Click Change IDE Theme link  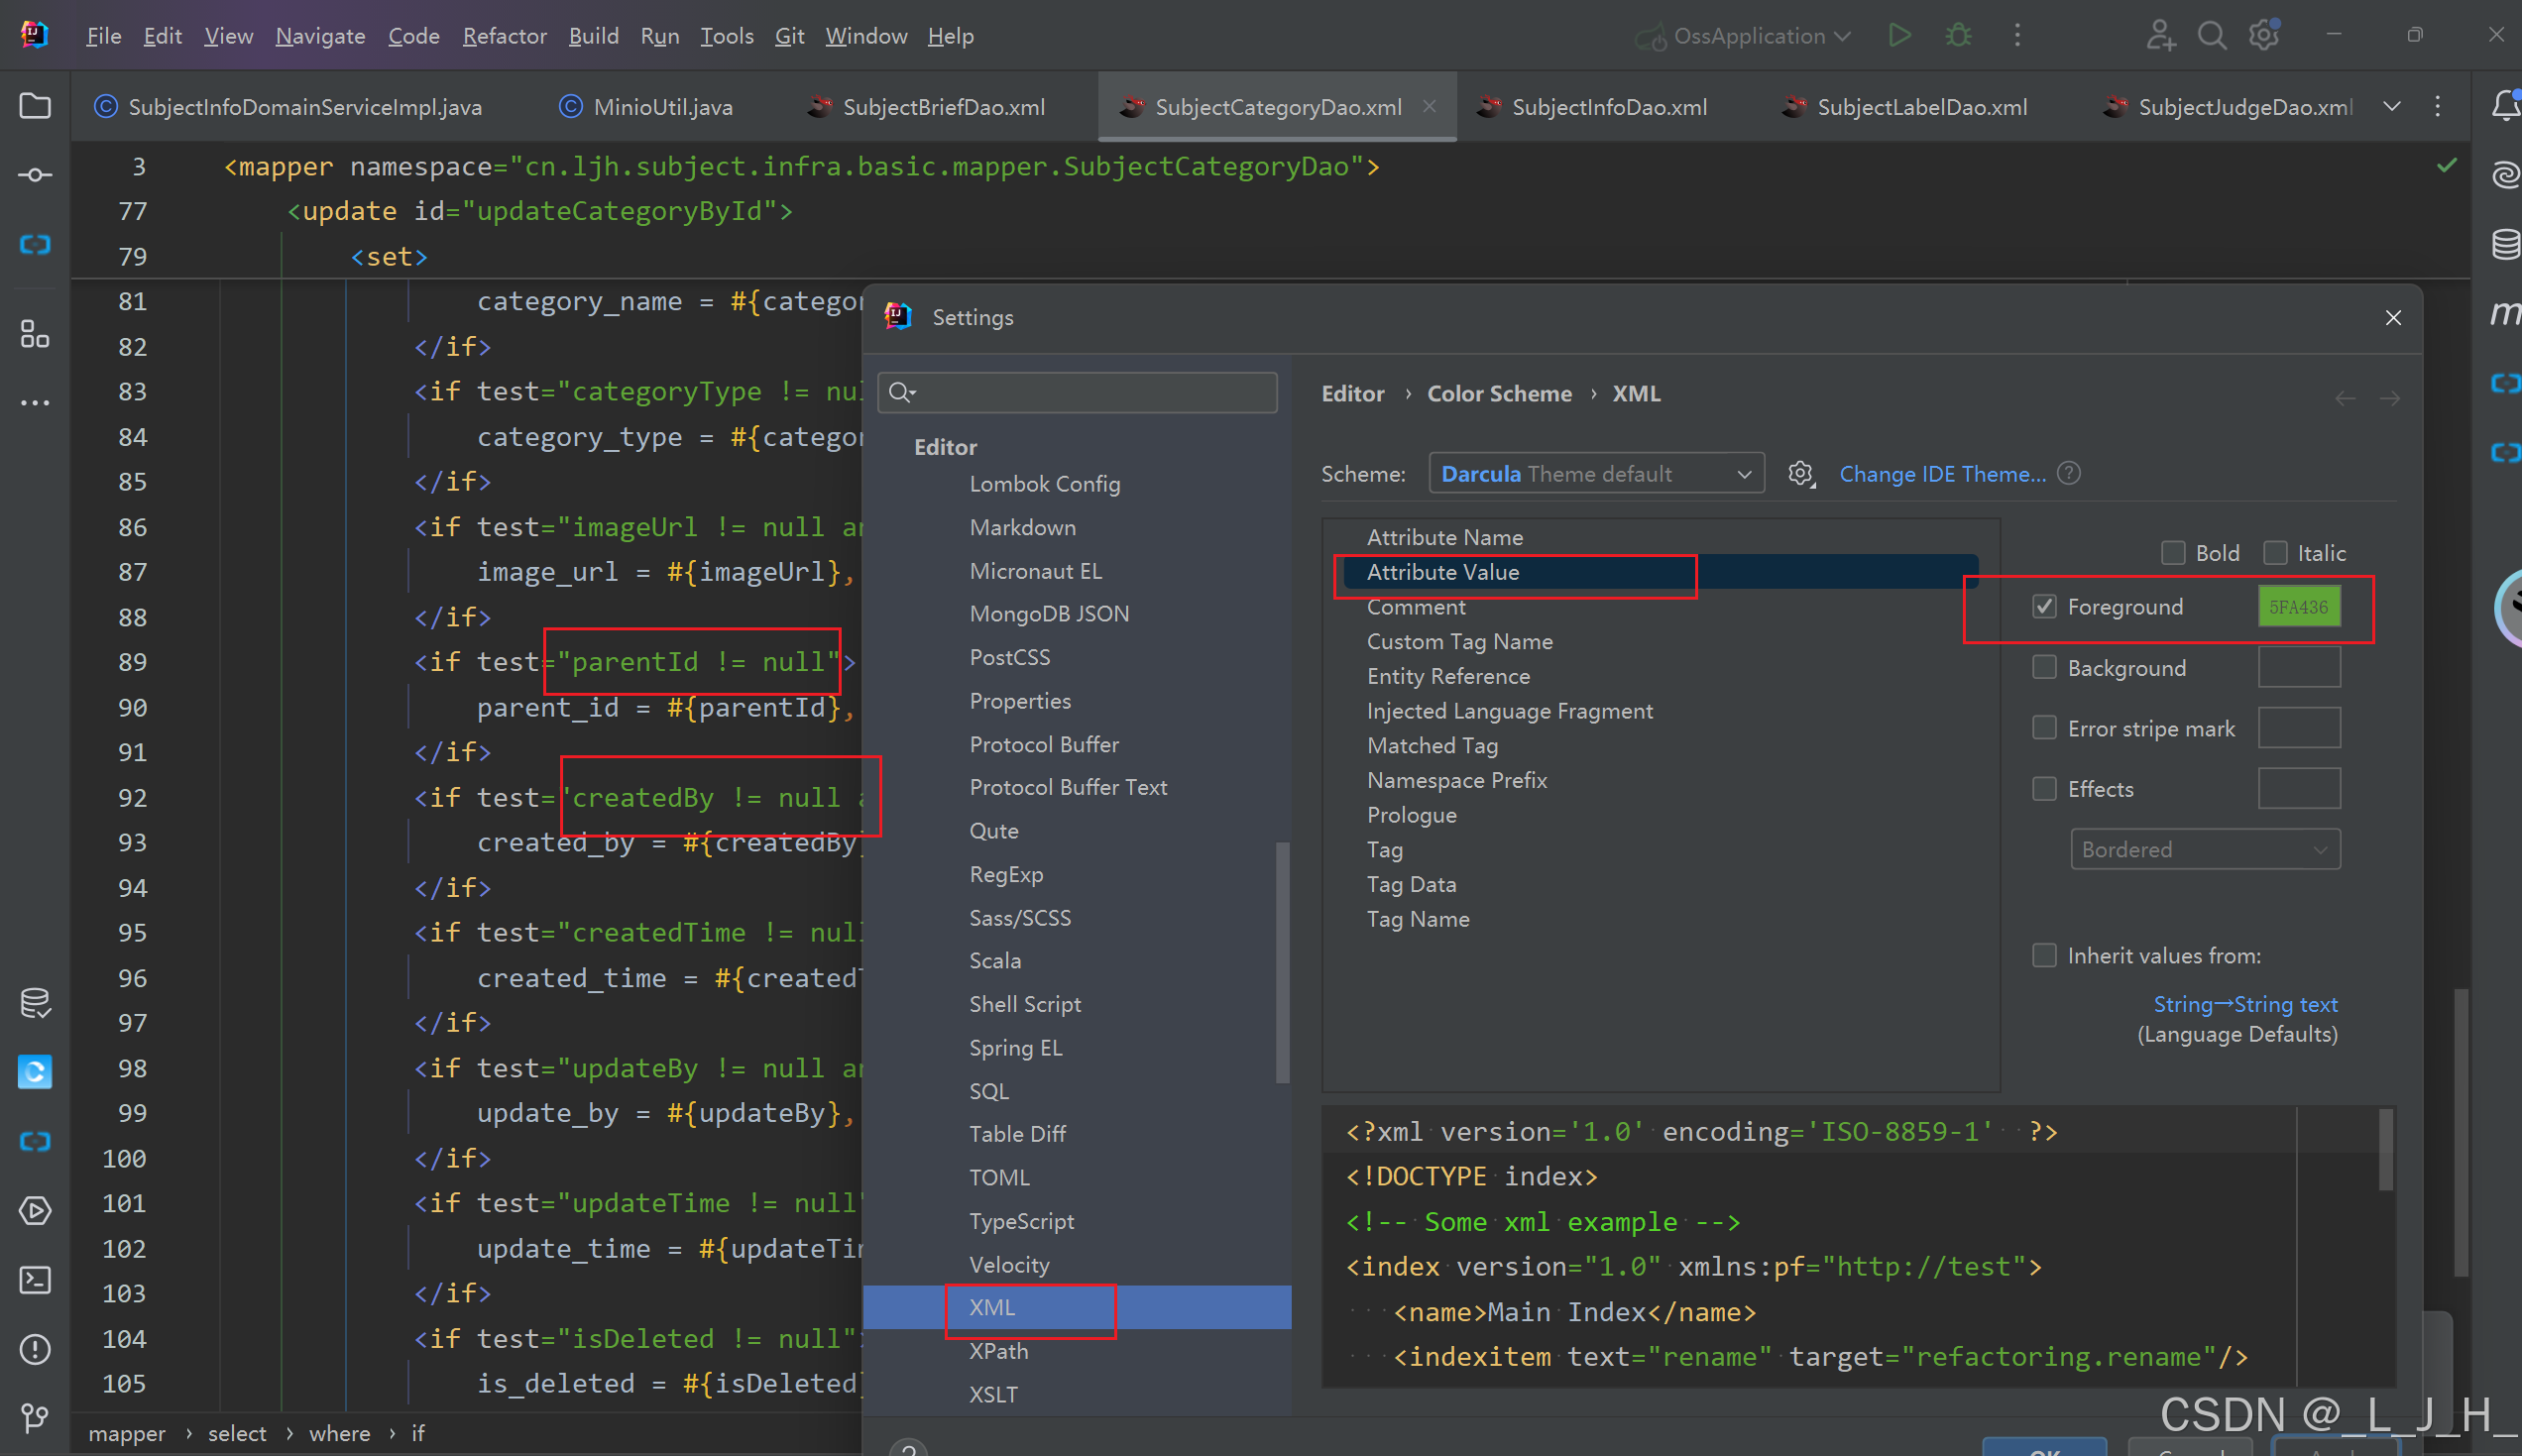[1942, 474]
